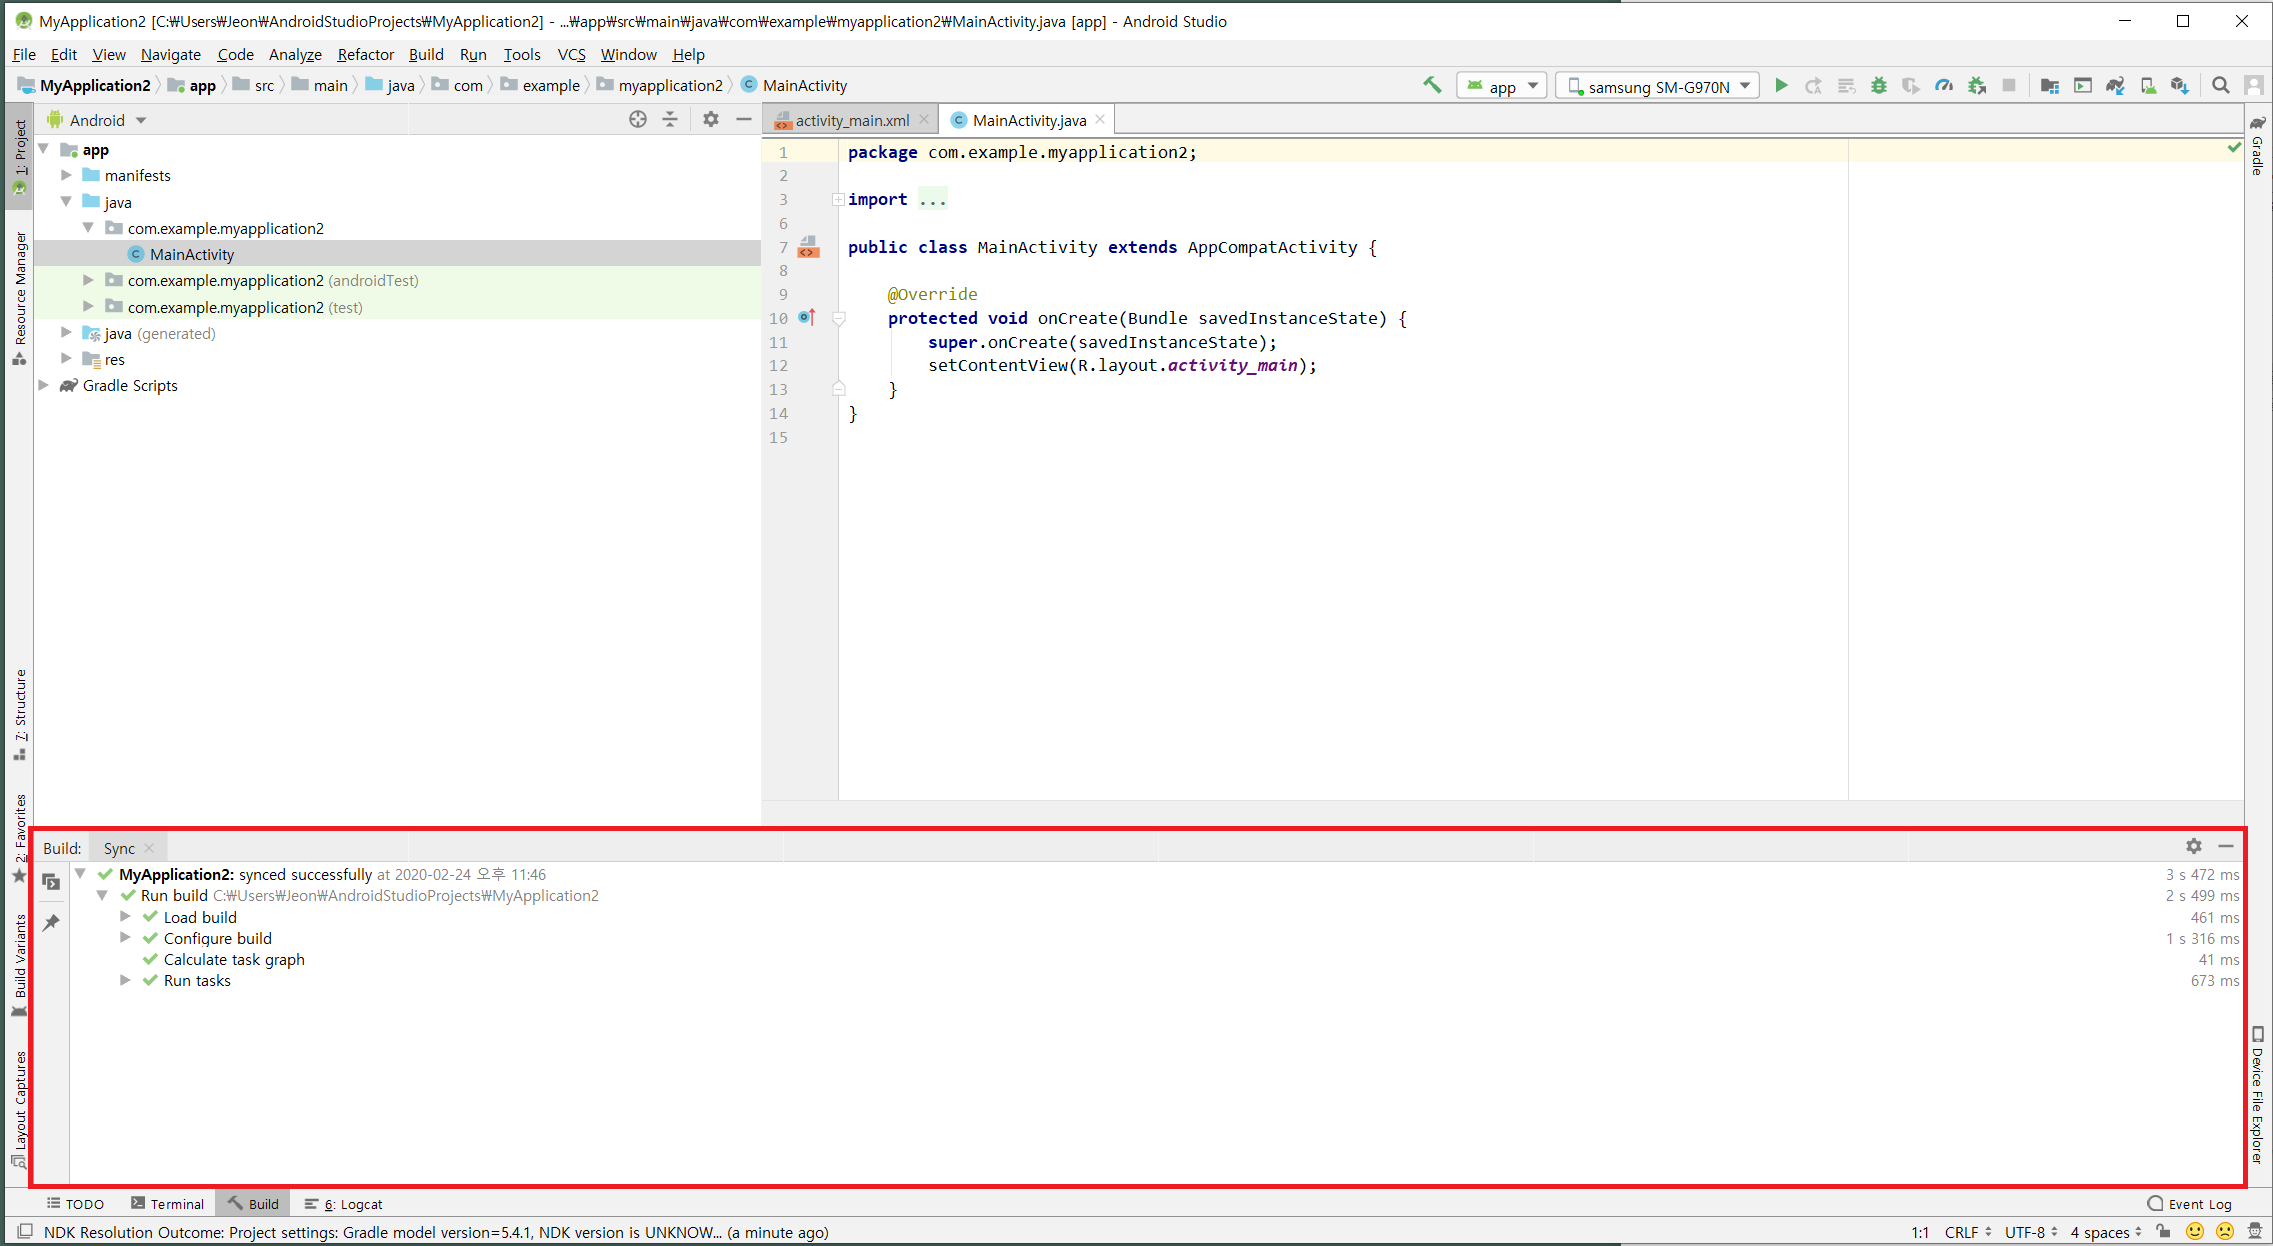
Task: Expand the manifests folder in project tree
Action: pyautogui.click(x=67, y=175)
